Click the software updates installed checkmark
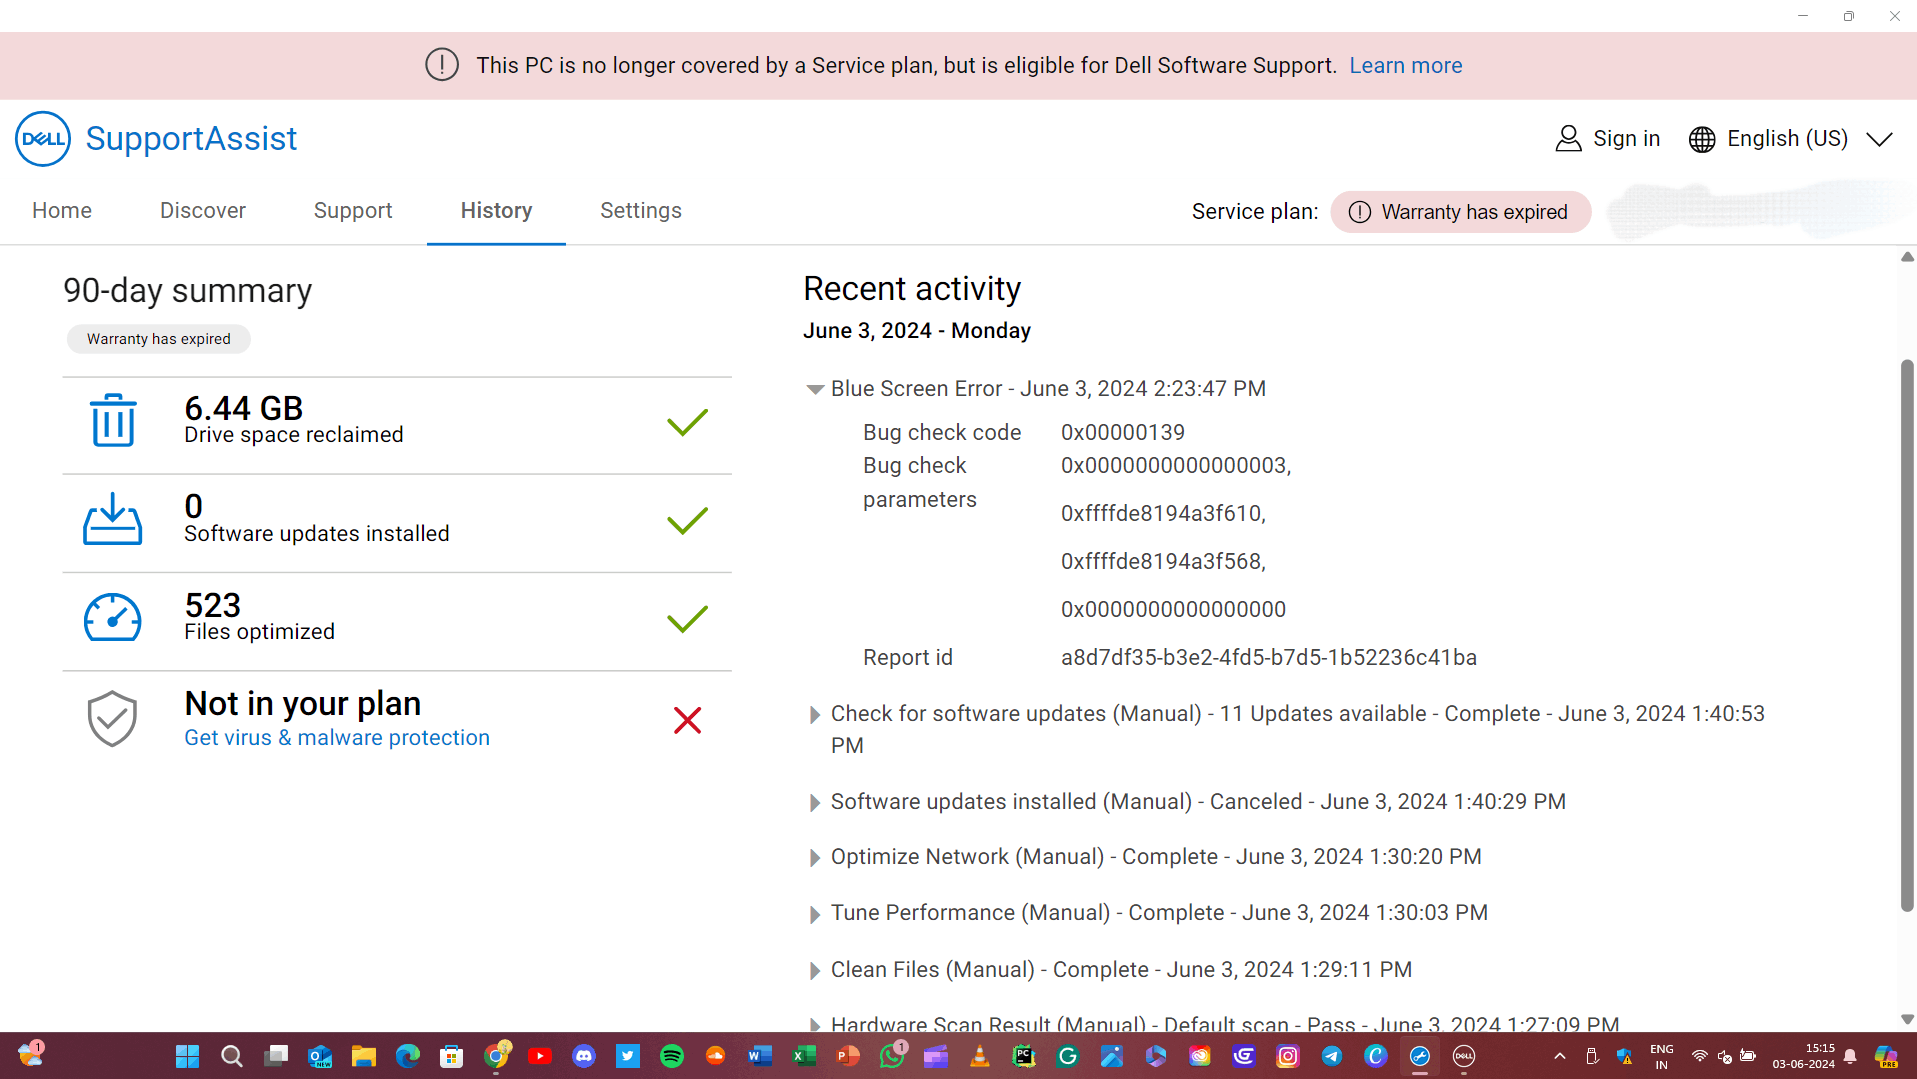 [x=688, y=520]
